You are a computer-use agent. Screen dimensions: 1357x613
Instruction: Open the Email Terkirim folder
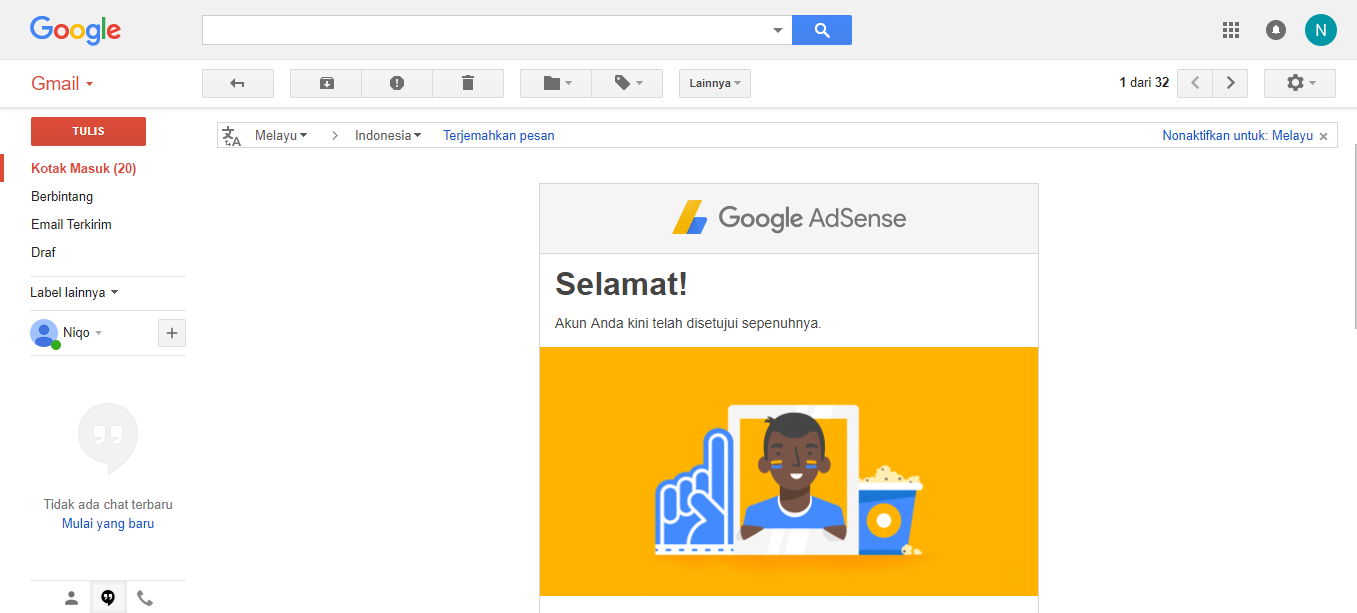click(71, 224)
